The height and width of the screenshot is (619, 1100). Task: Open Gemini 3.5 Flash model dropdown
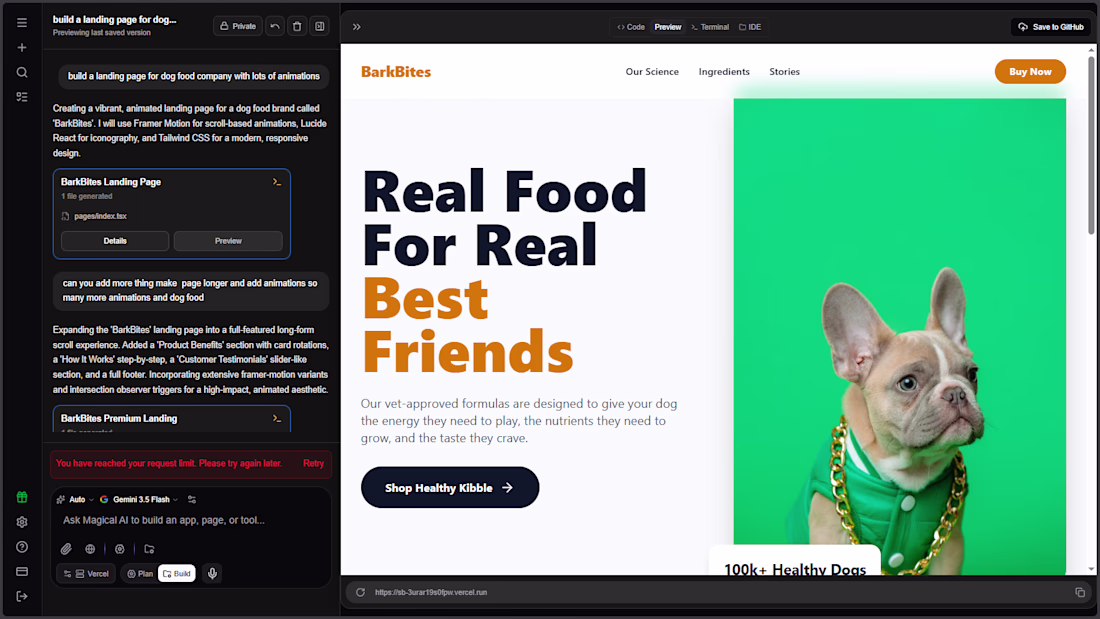click(x=139, y=500)
